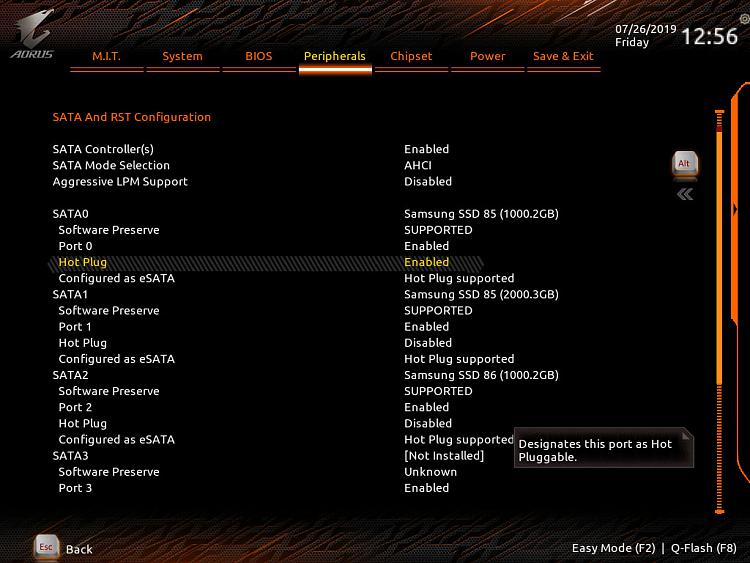Click Easy Mode (F2) button

(613, 548)
